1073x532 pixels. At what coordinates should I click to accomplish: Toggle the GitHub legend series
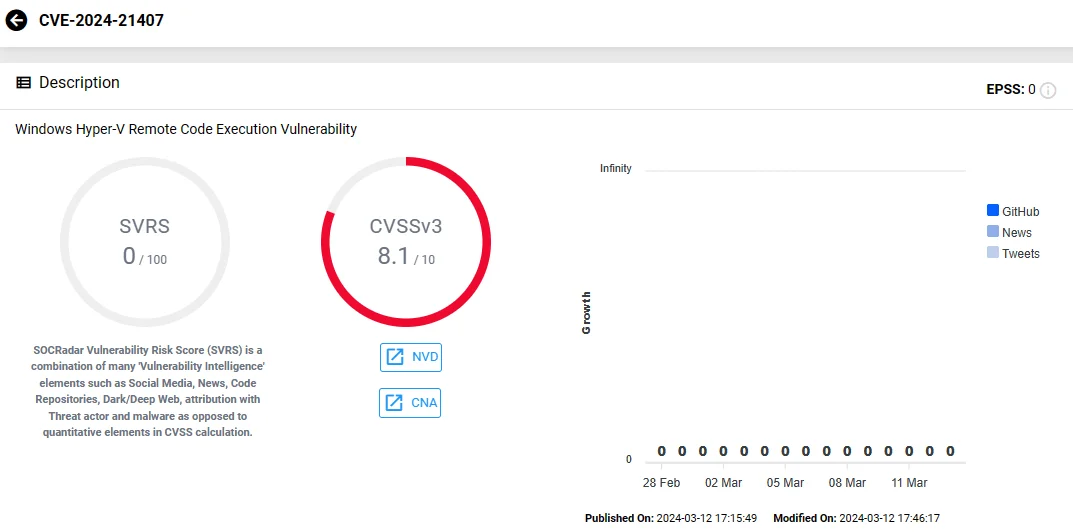[x=1013, y=211]
